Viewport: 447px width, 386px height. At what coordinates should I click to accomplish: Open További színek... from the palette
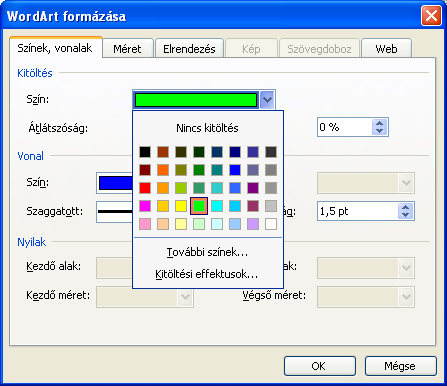point(207,252)
